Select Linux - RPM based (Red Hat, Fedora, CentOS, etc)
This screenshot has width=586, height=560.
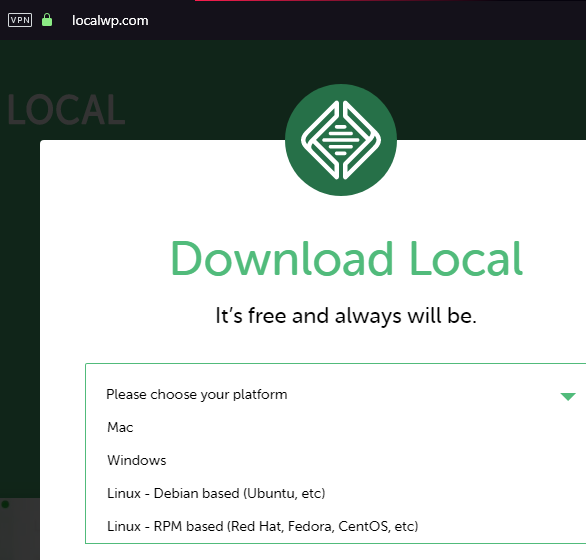click(262, 526)
